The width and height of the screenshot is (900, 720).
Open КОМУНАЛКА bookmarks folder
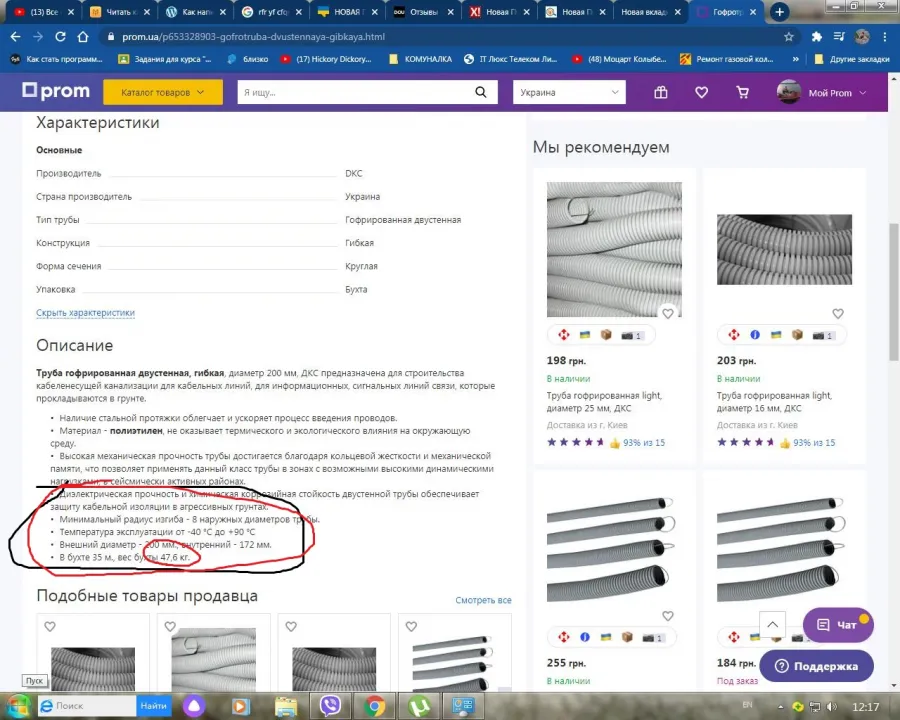pyautogui.click(x=420, y=59)
